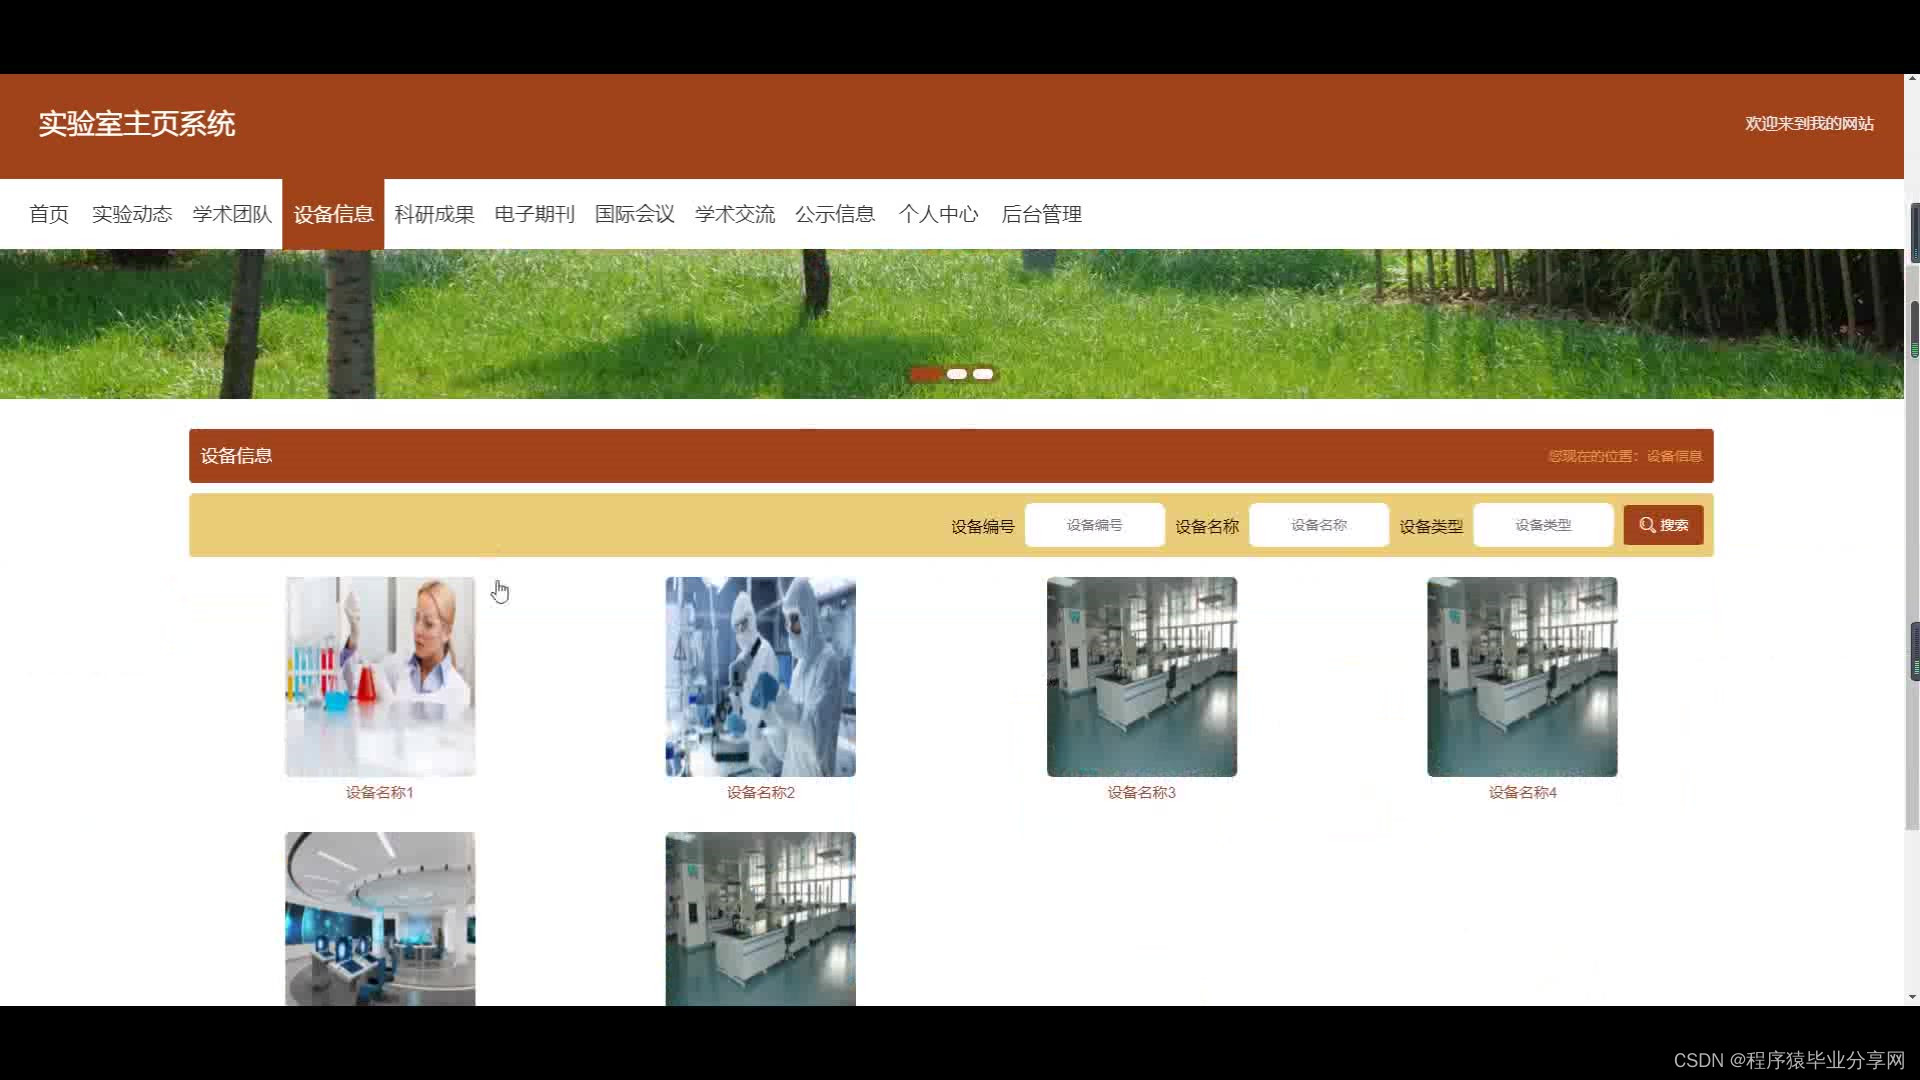Click the 设备类型 input field
The image size is (1920, 1080).
[x=1542, y=525]
